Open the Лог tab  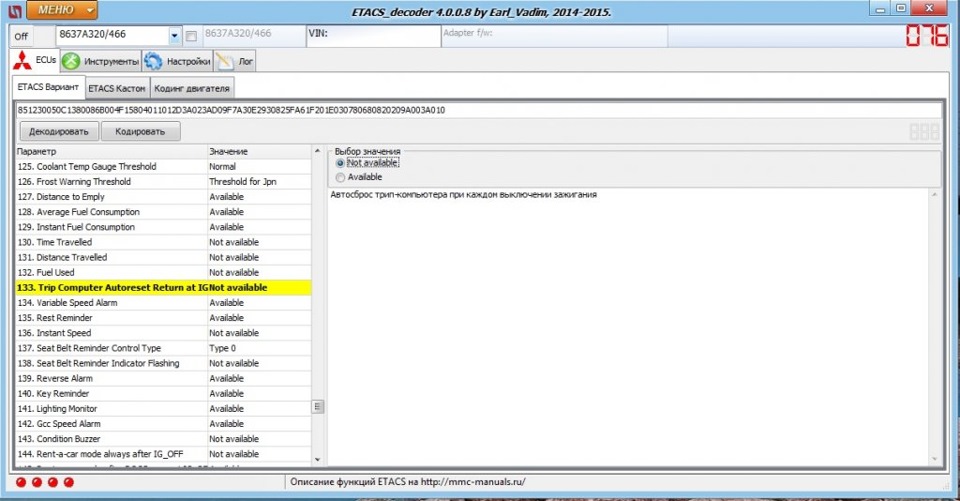tap(234, 61)
